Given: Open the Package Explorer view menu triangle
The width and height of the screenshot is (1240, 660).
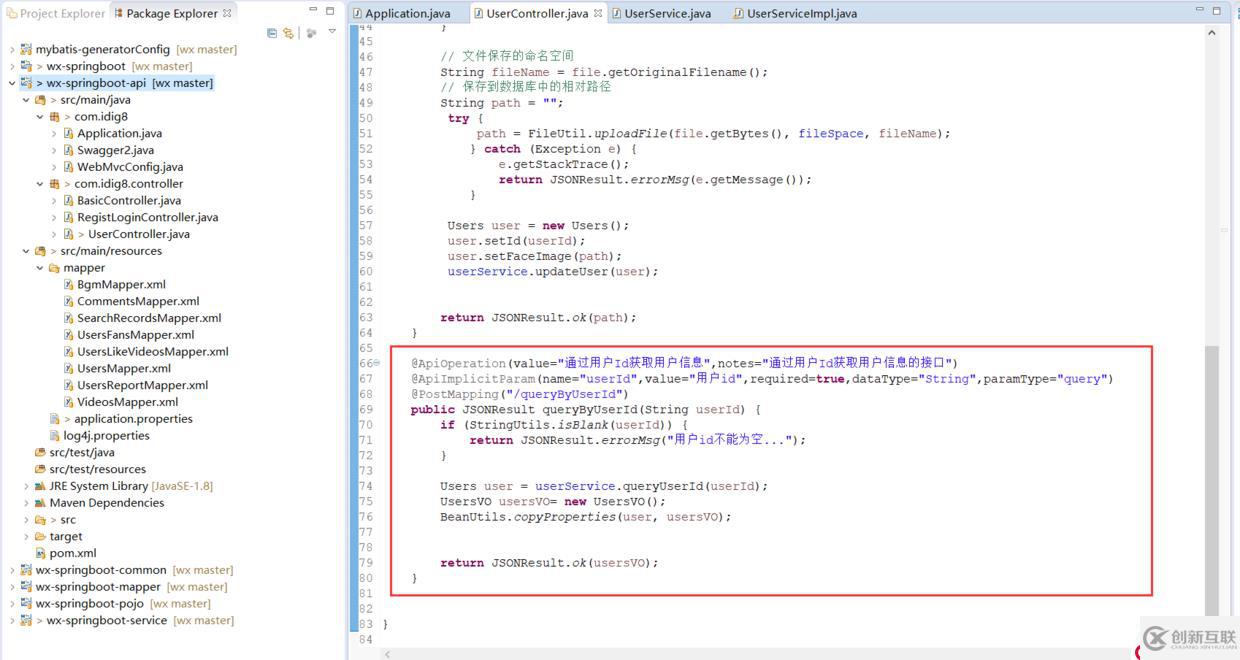Looking at the screenshot, I should (332, 32).
